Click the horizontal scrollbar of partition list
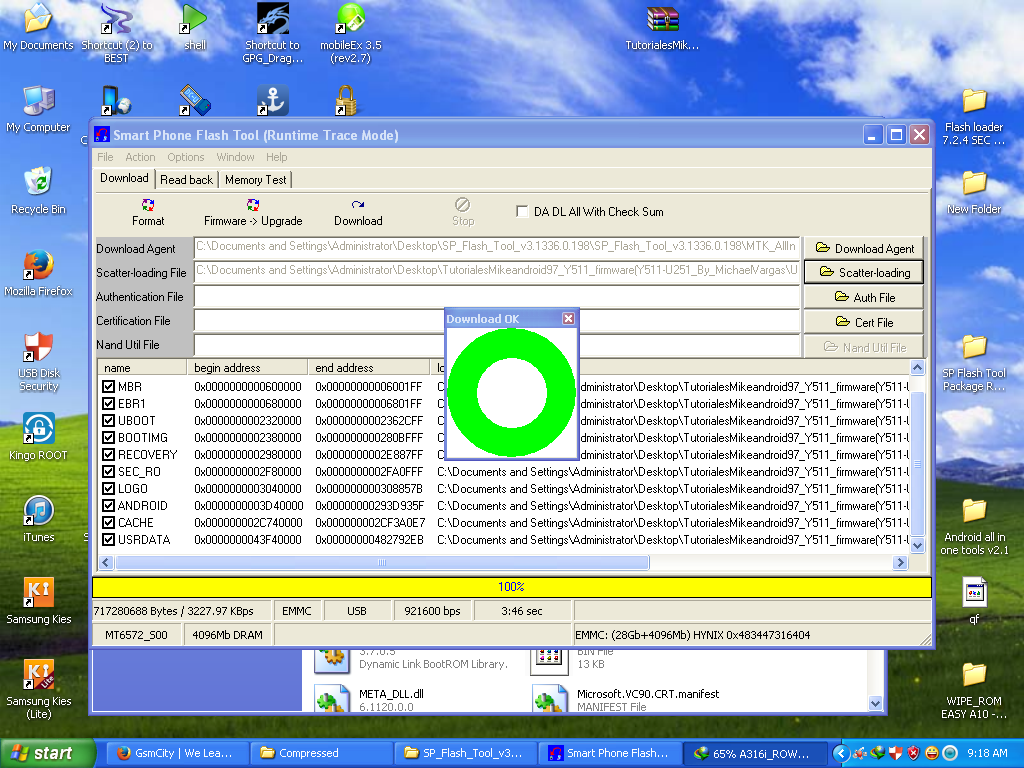 click(x=381, y=563)
